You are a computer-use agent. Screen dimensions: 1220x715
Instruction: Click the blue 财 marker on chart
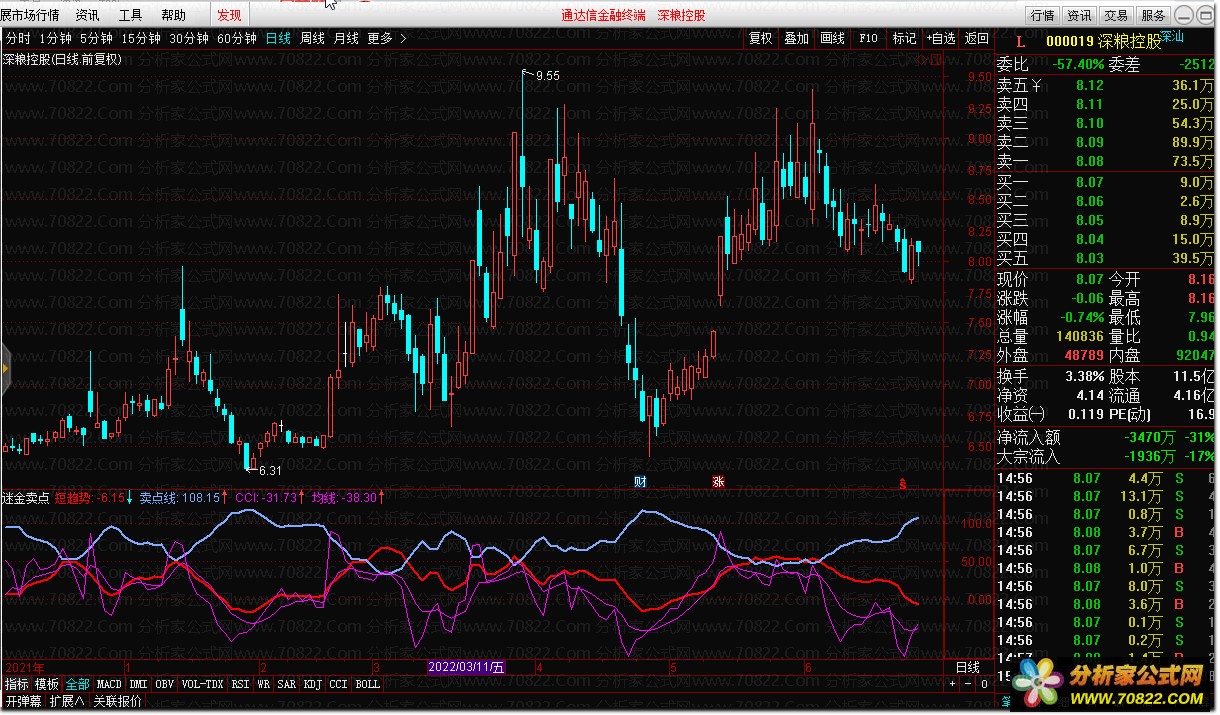click(640, 481)
